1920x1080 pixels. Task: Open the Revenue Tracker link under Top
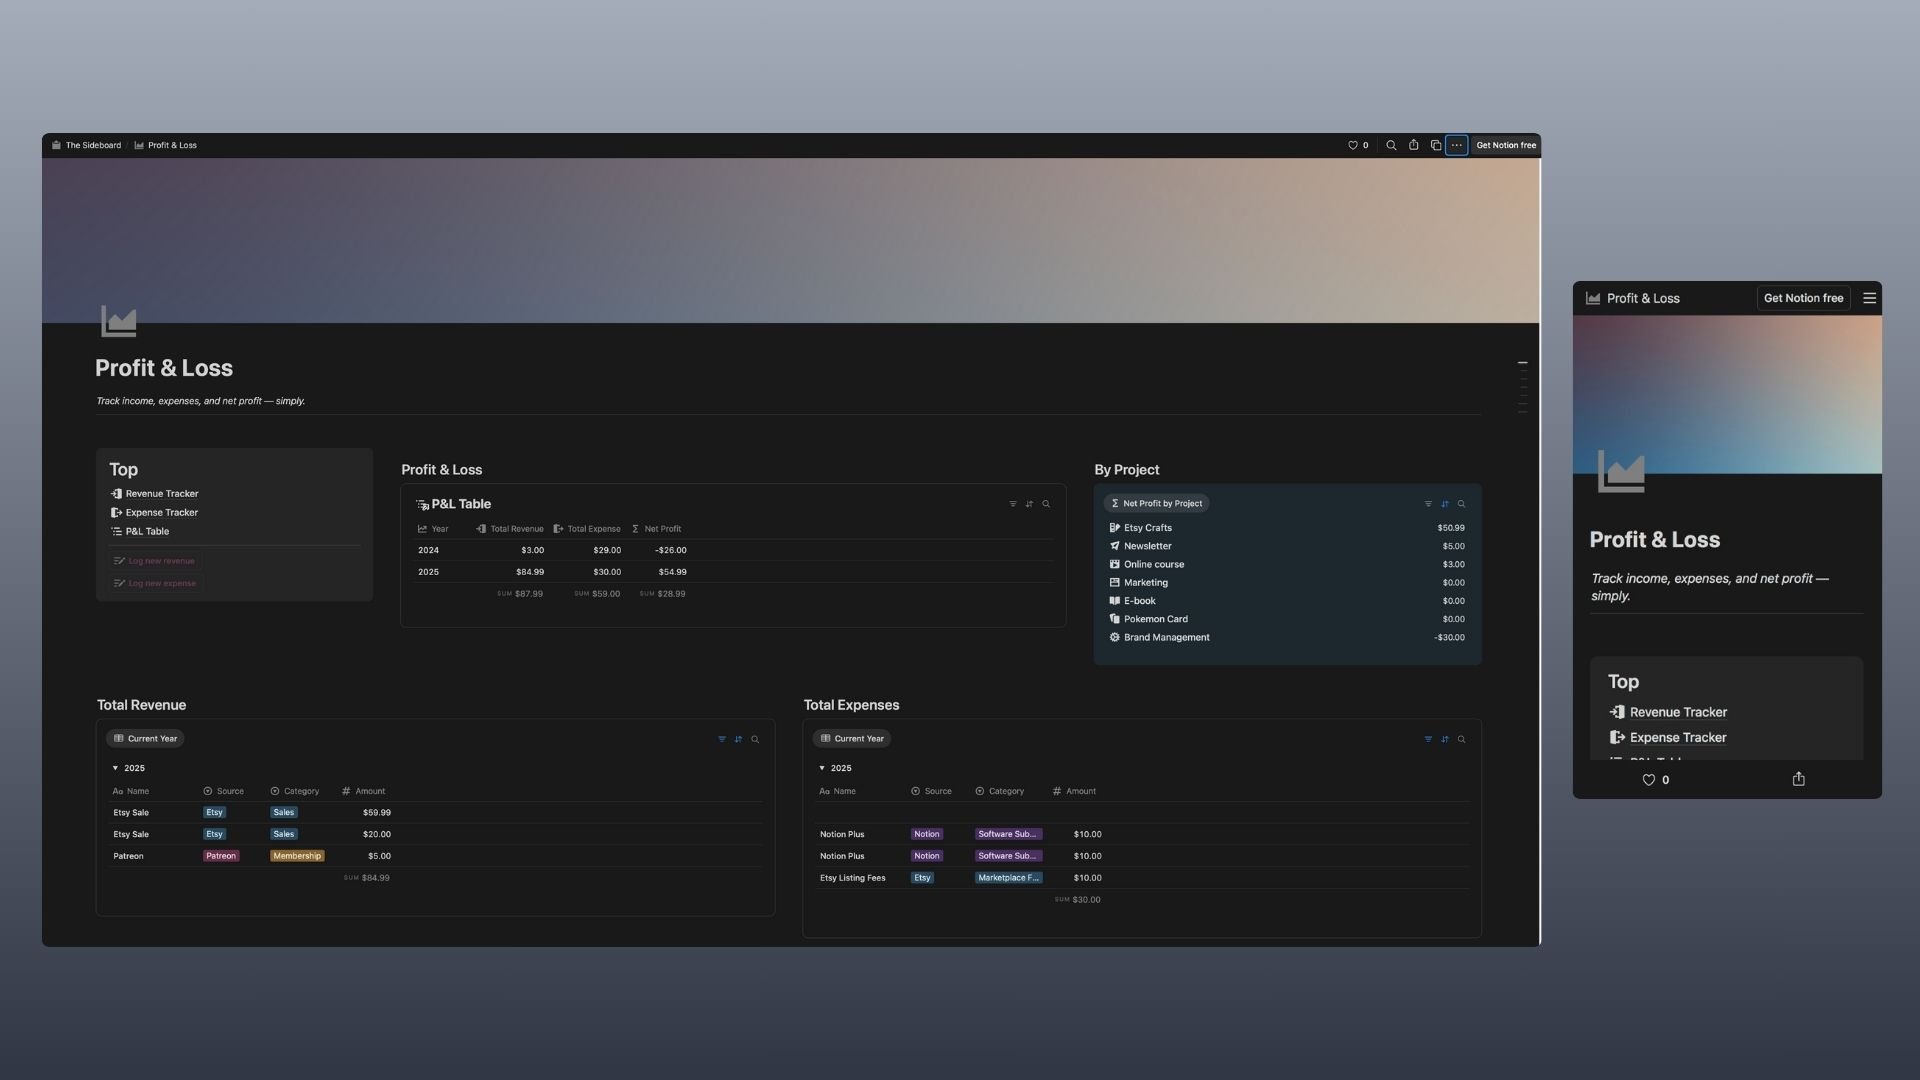click(x=161, y=494)
